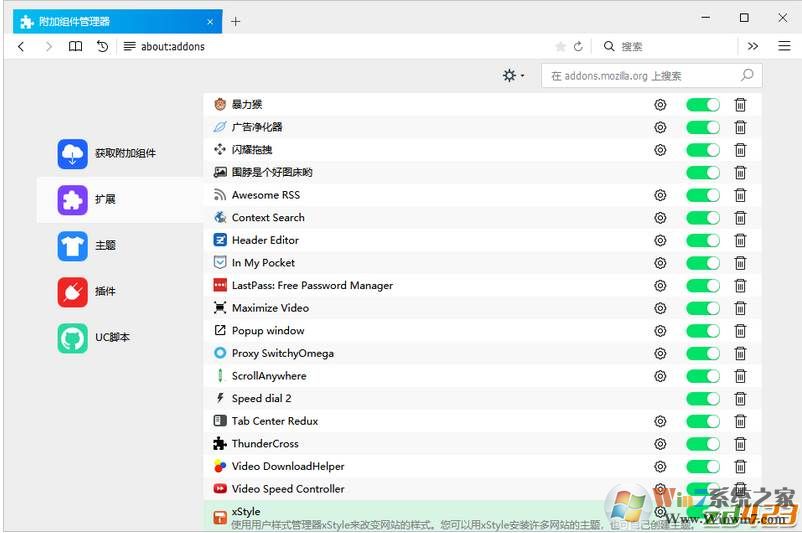Toggle off Context Search

703,218
